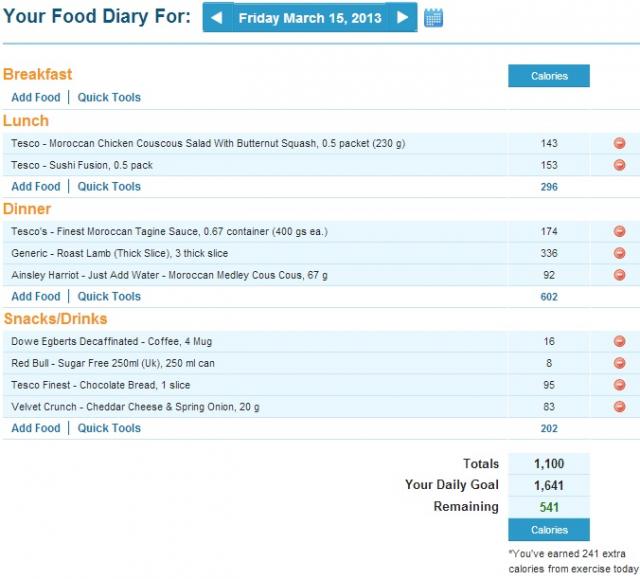Image resolution: width=640 pixels, height=579 pixels.
Task: Open Quick Tools under Lunch
Action: tap(109, 186)
